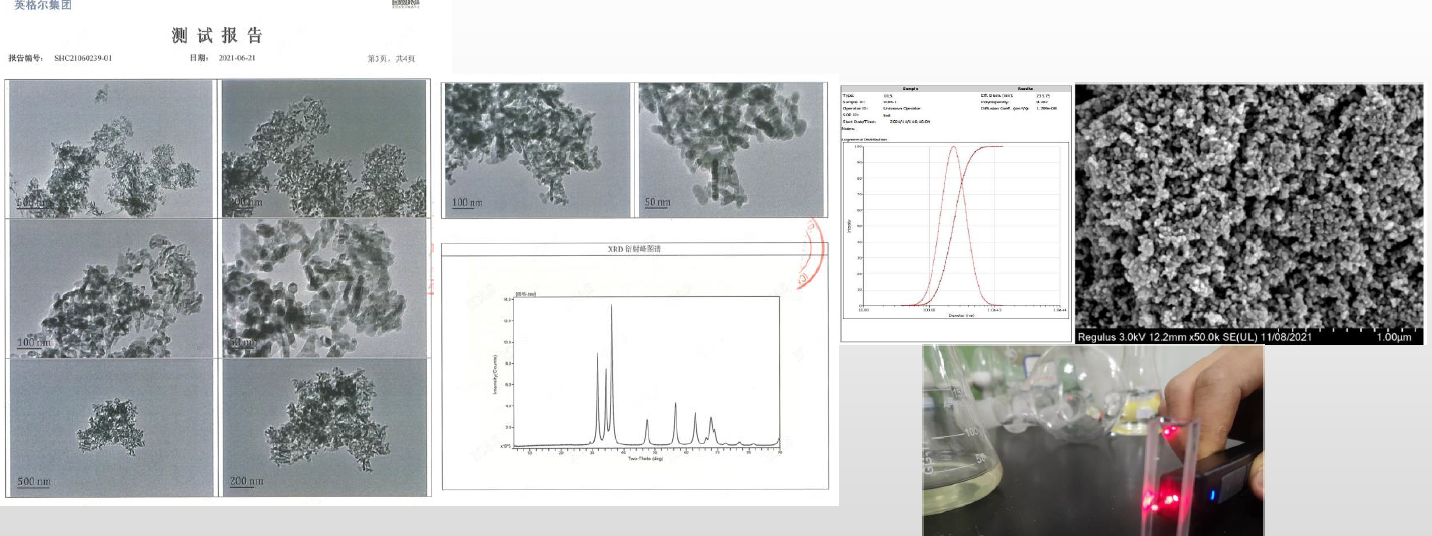
Task: Click the 1.00µm scale label on the SEM image
Action: tap(1395, 337)
